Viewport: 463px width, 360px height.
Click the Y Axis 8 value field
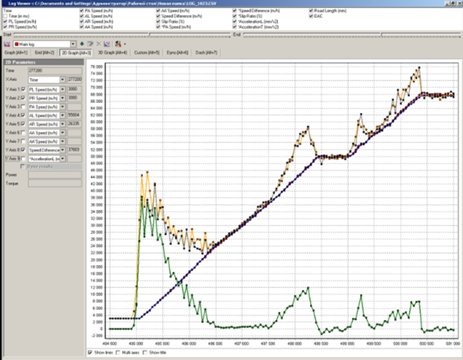(x=75, y=150)
